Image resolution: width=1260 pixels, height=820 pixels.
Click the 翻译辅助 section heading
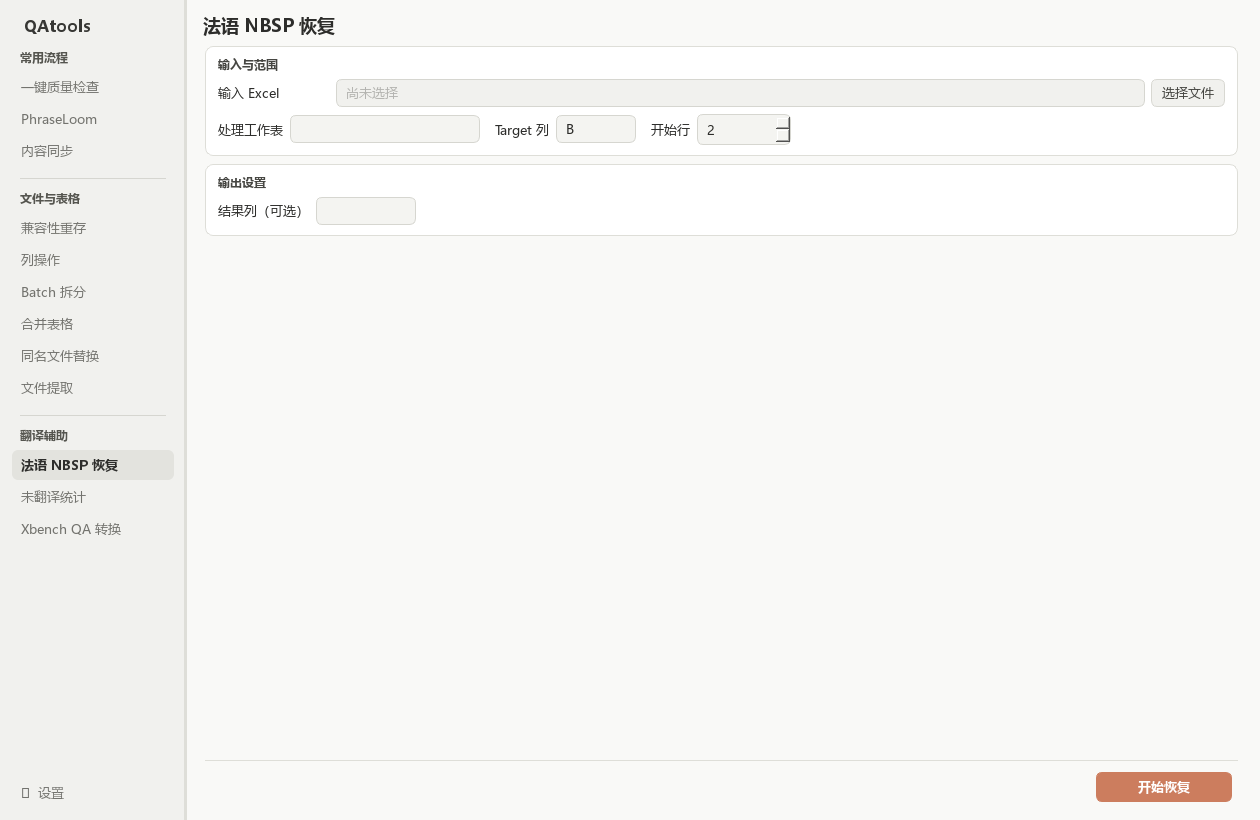tap(44, 436)
